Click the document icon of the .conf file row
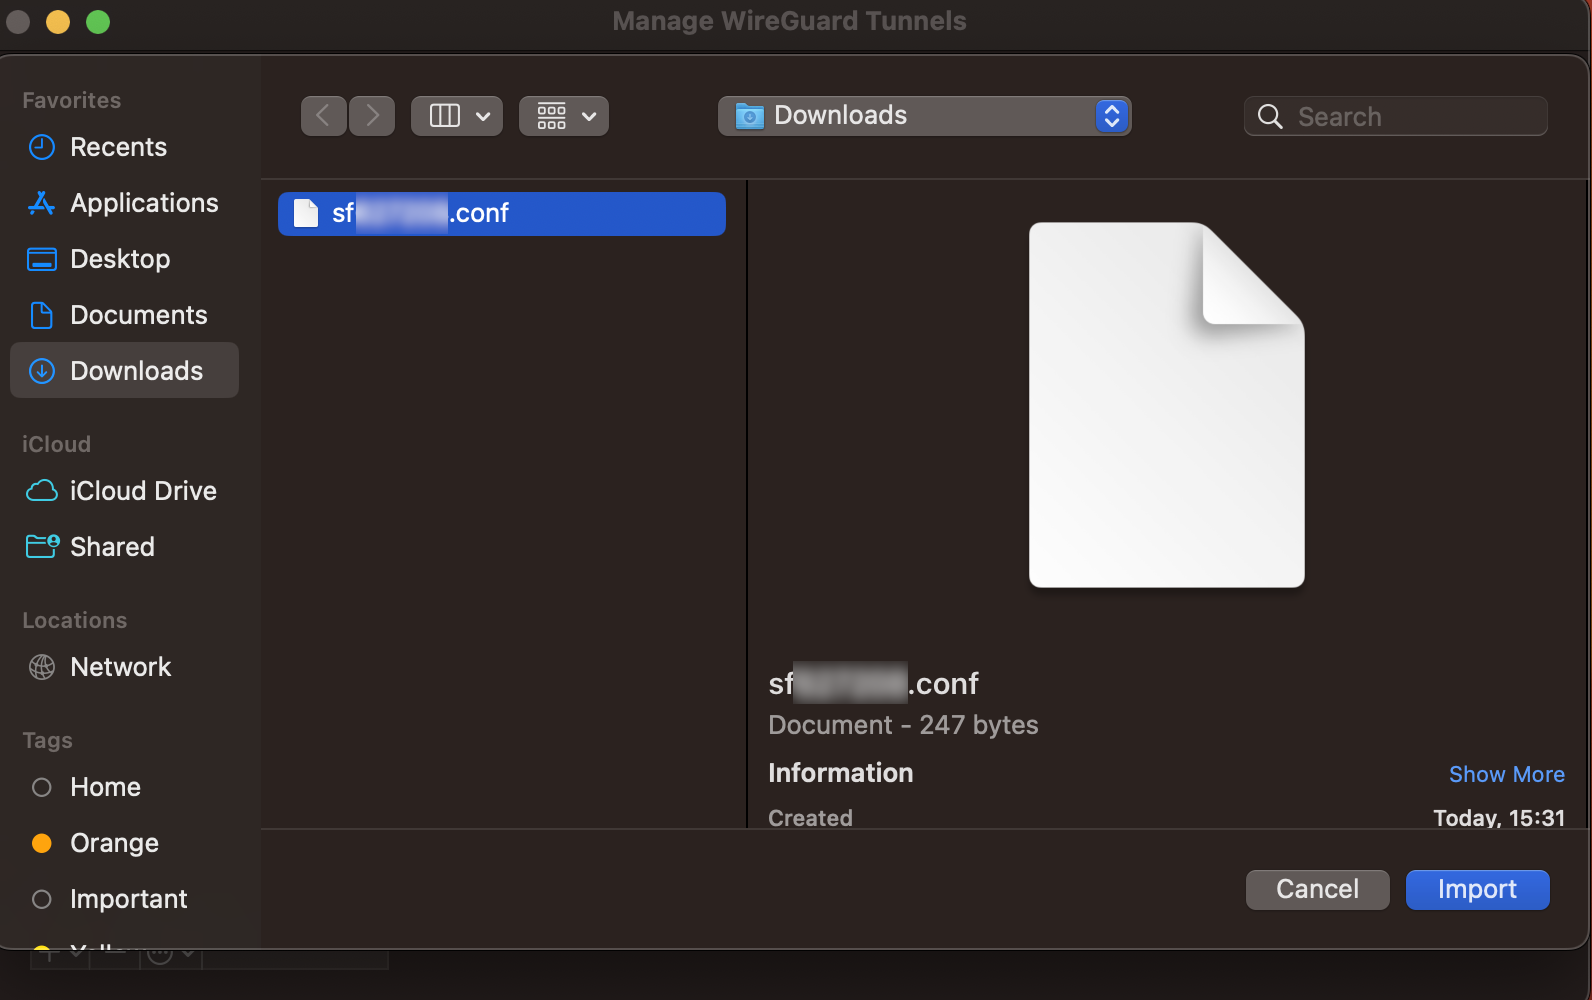This screenshot has height=1000, width=1592. (x=306, y=213)
